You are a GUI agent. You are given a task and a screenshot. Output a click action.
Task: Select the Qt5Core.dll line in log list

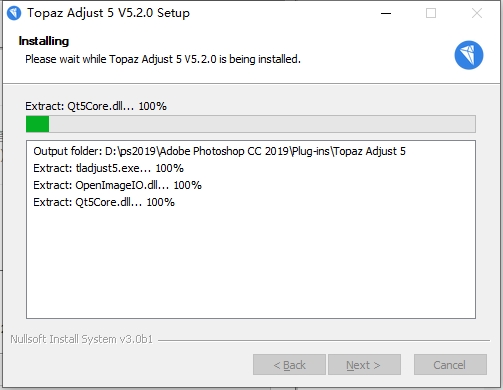(x=104, y=202)
